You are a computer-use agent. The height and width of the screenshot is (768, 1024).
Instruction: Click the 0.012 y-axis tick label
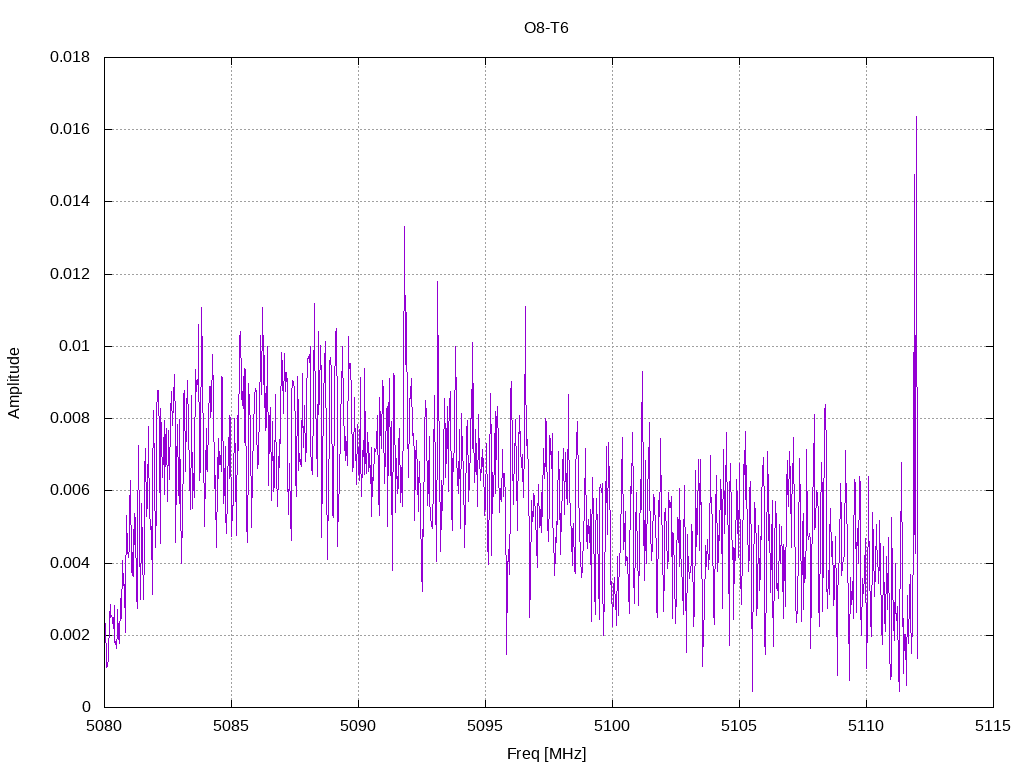point(70,274)
